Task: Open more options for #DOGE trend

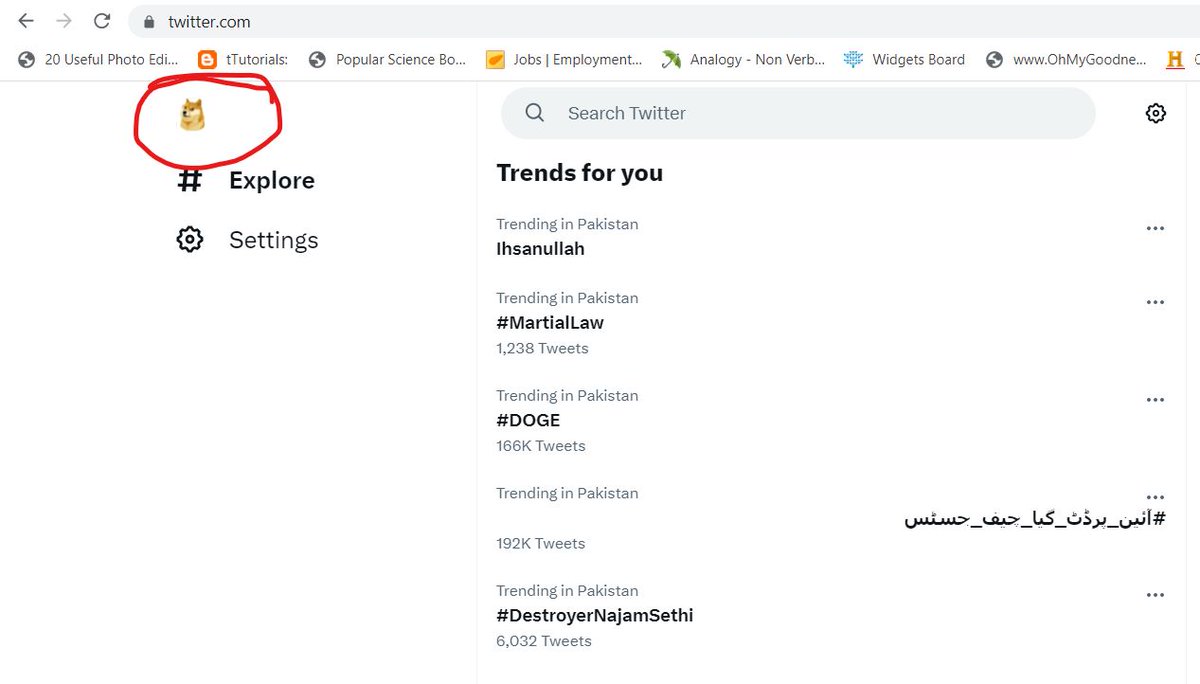Action: point(1155,400)
